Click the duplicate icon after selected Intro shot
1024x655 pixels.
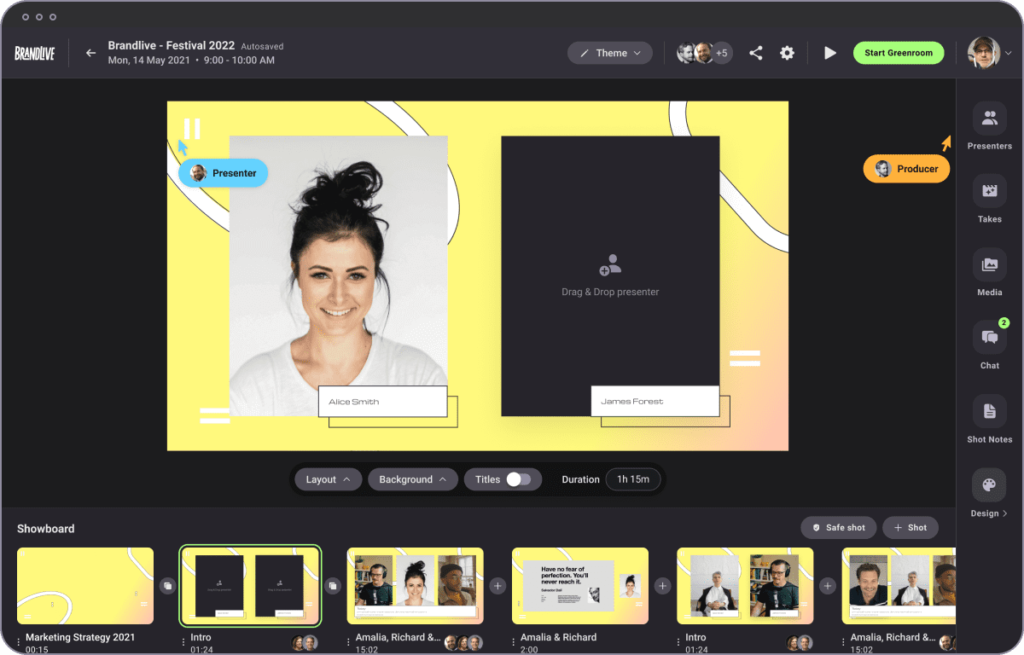coord(332,586)
